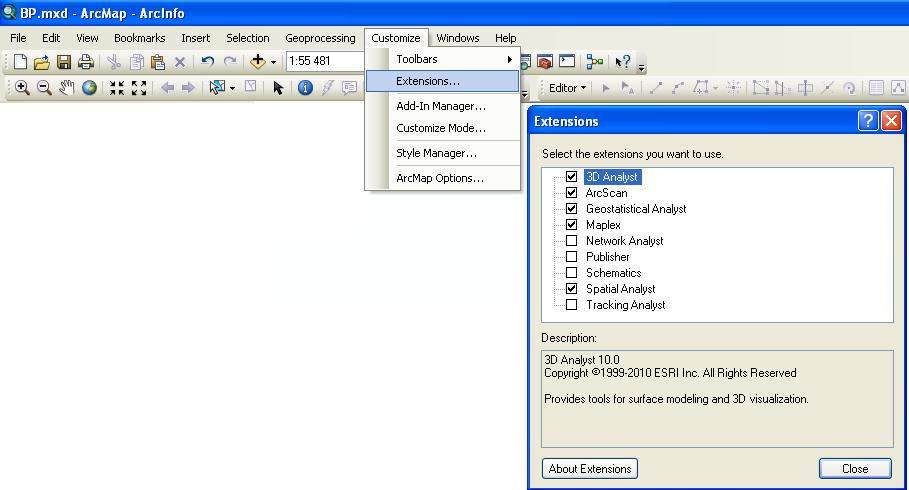Undo the last action
The width and height of the screenshot is (909, 490).
[x=208, y=61]
